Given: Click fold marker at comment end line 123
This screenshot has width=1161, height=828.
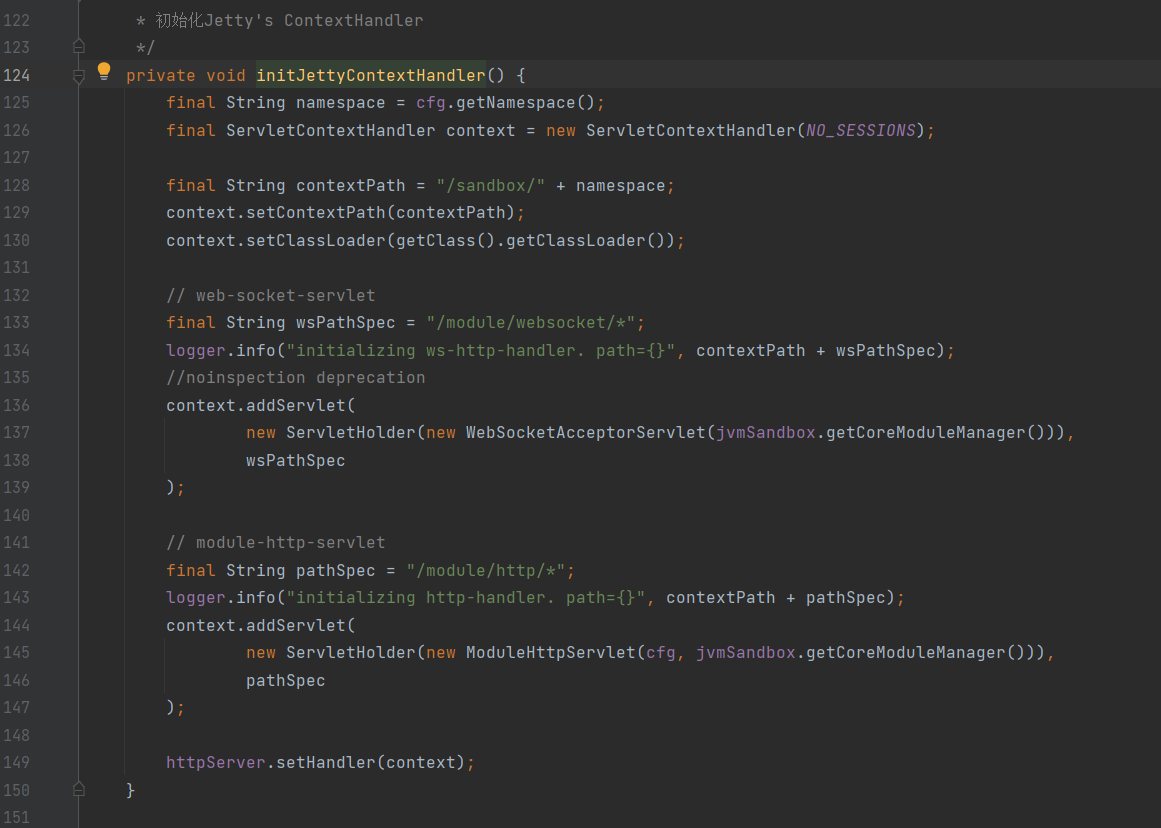Looking at the screenshot, I should [x=79, y=46].
